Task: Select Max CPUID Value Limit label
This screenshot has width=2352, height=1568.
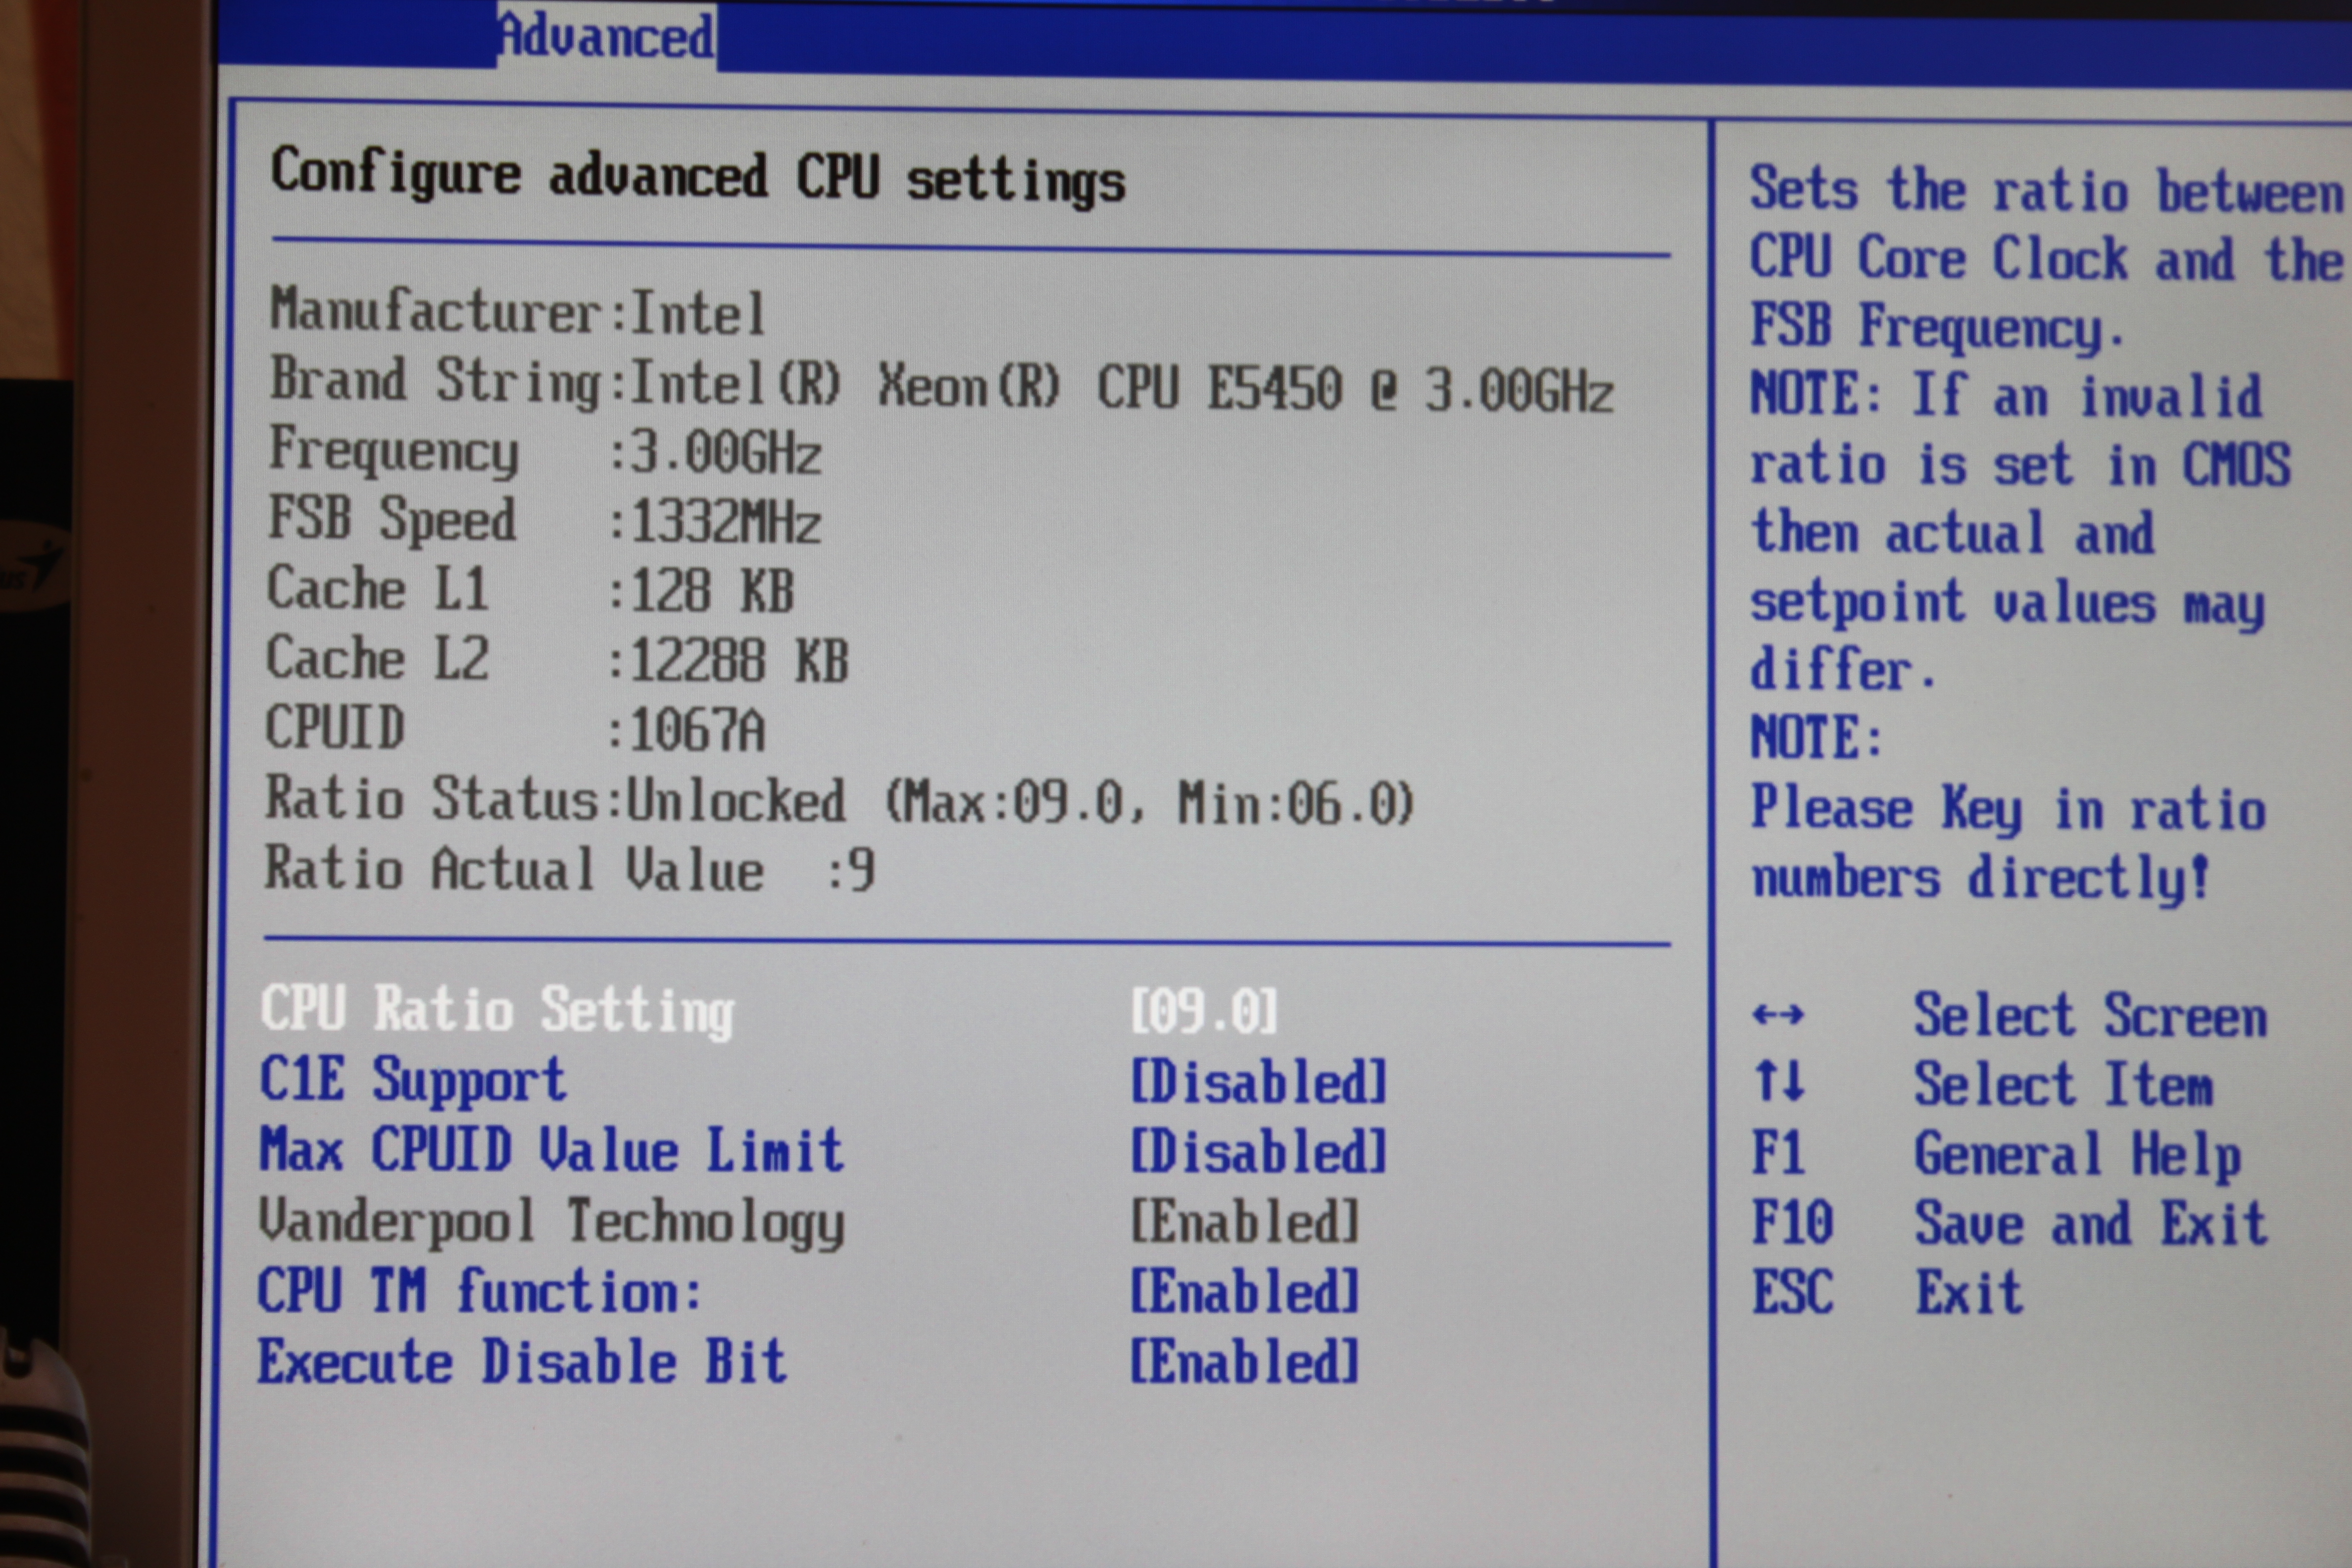Action: coord(551,1151)
